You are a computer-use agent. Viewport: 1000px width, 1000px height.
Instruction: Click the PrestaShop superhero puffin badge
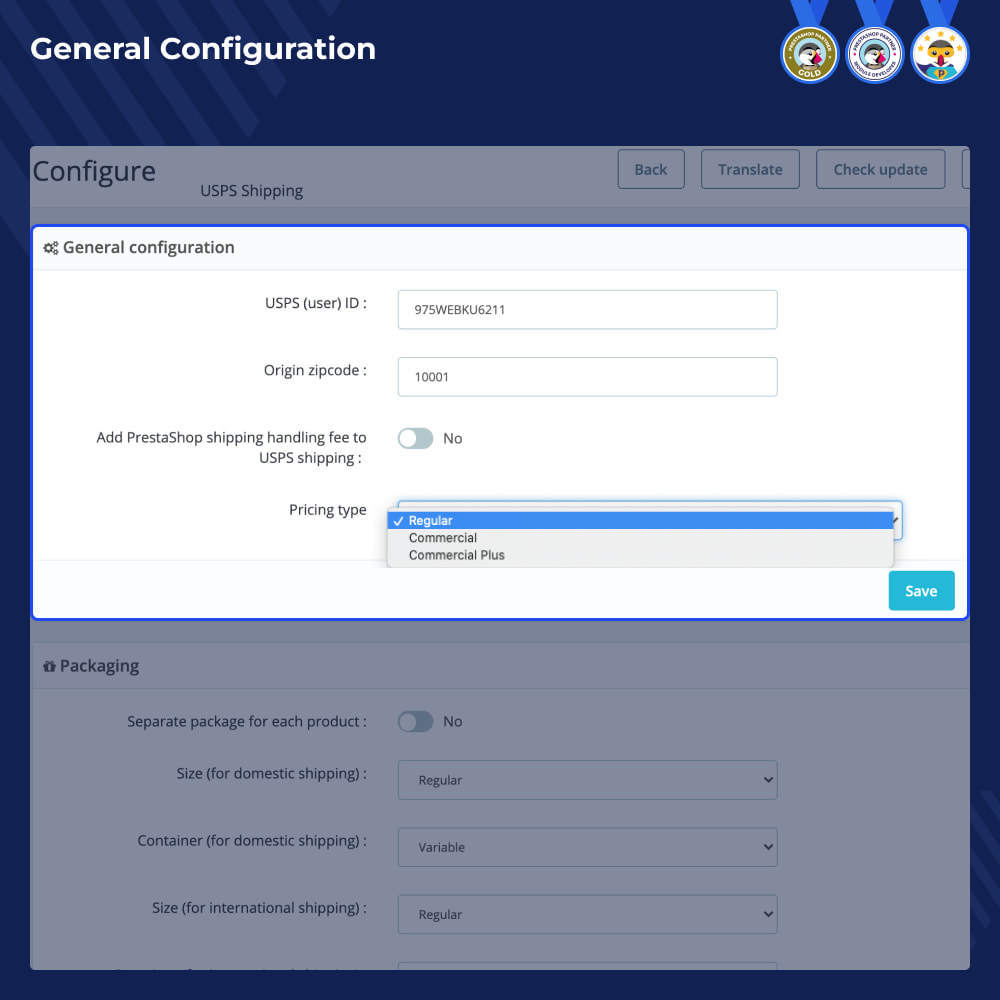[x=939, y=54]
